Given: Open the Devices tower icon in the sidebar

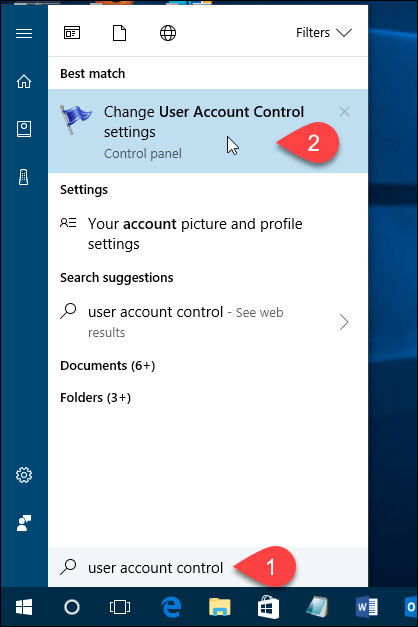Looking at the screenshot, I should (24, 177).
